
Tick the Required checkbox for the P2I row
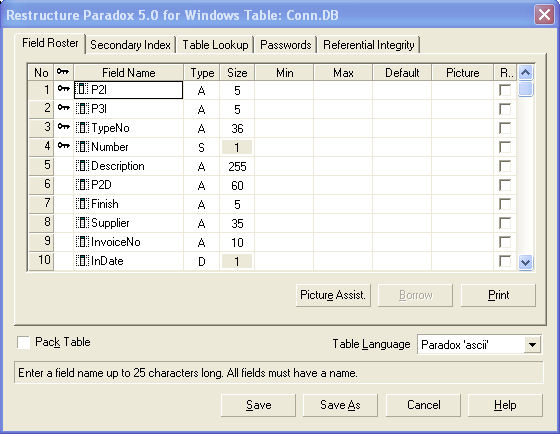[505, 90]
